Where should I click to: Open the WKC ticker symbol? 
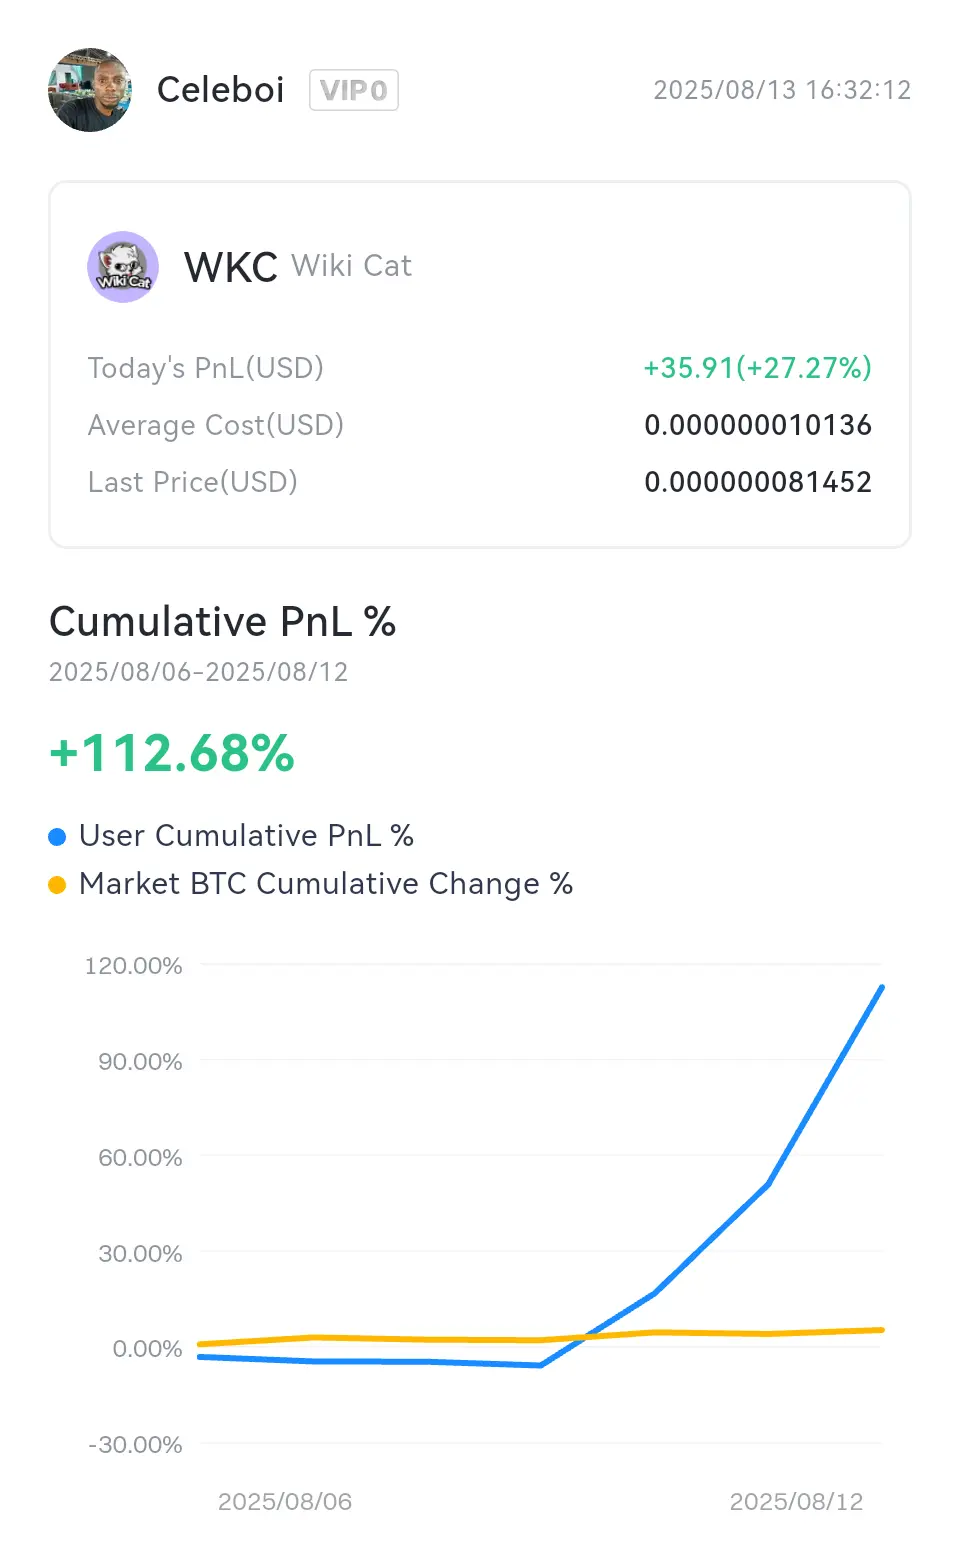pos(231,267)
